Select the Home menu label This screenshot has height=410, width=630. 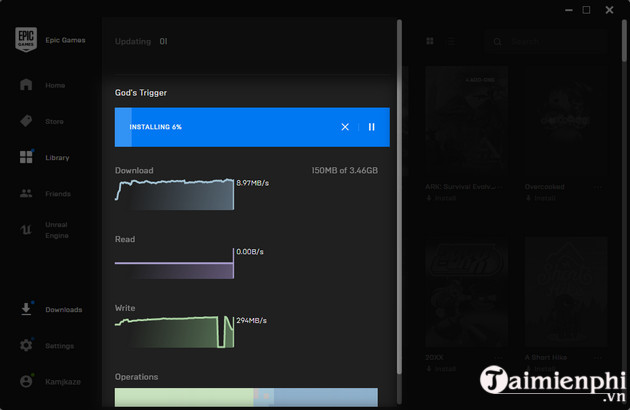click(x=55, y=85)
